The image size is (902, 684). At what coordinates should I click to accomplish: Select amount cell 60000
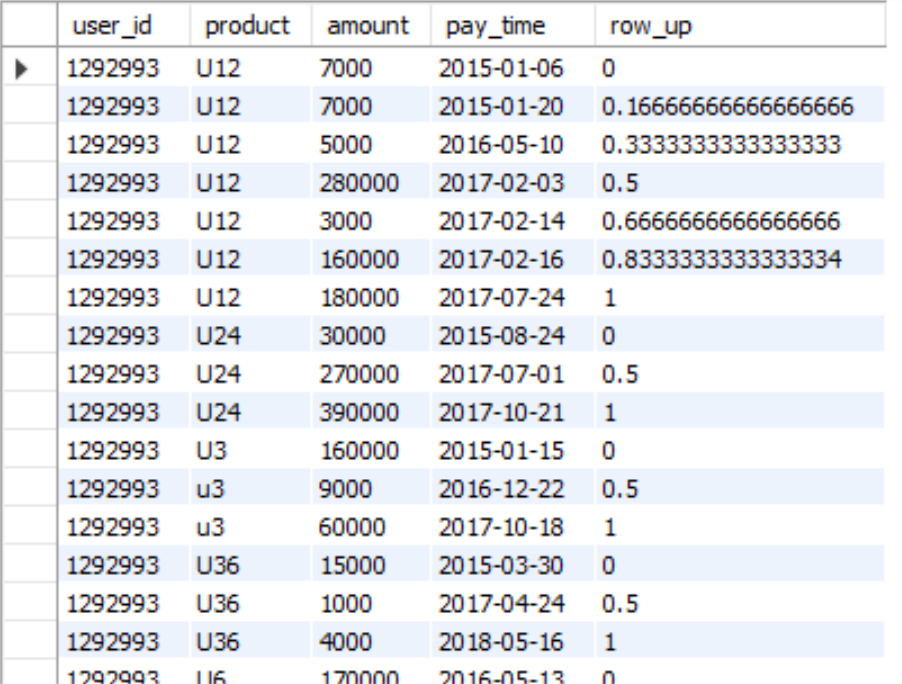coord(370,527)
